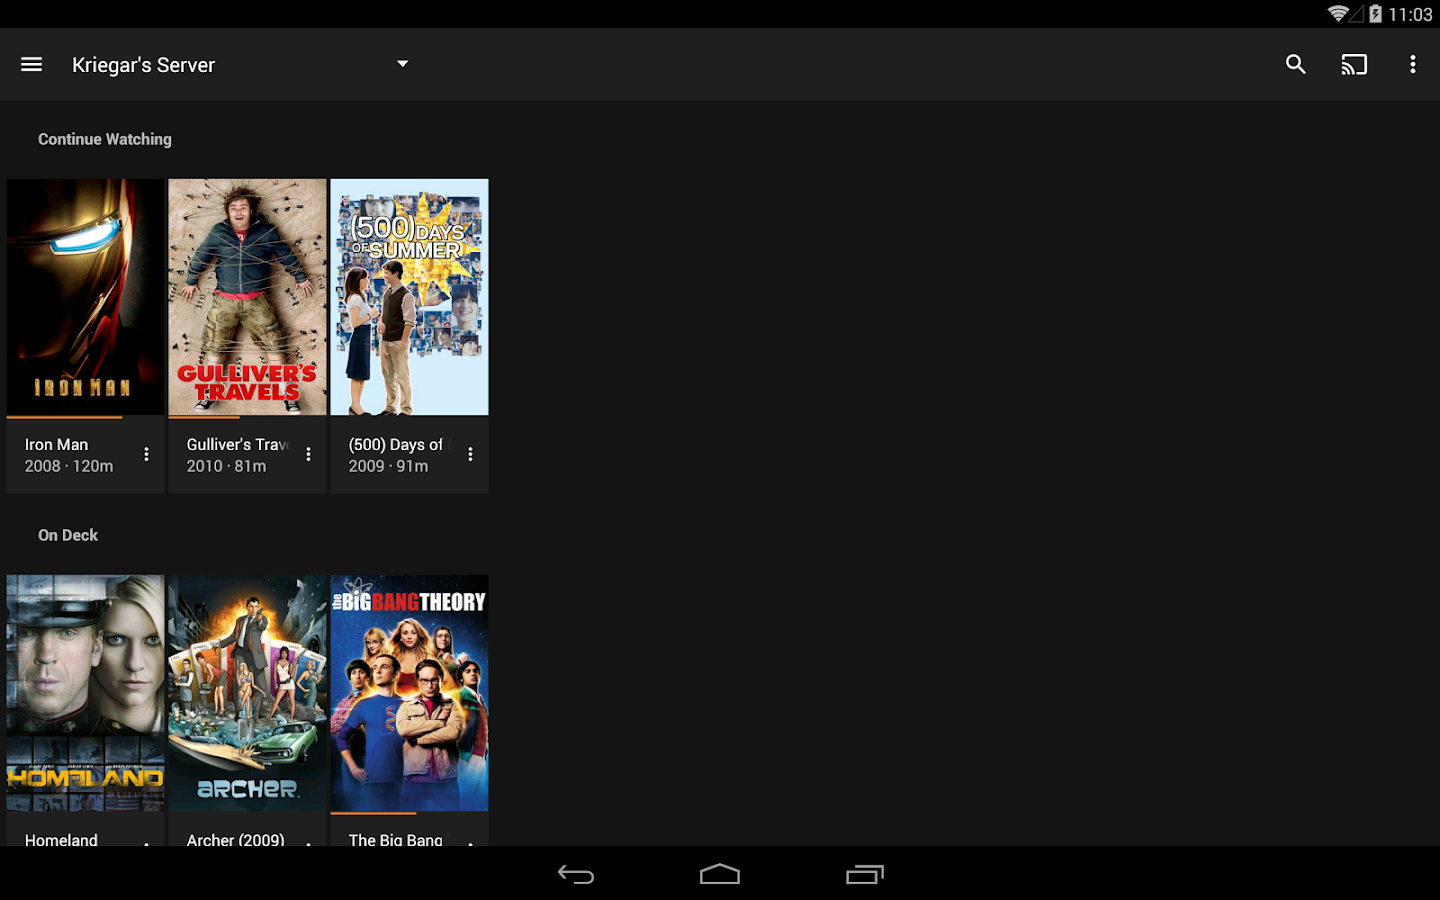
Task: Click the Continue Watching section header
Action: pyautogui.click(x=105, y=139)
